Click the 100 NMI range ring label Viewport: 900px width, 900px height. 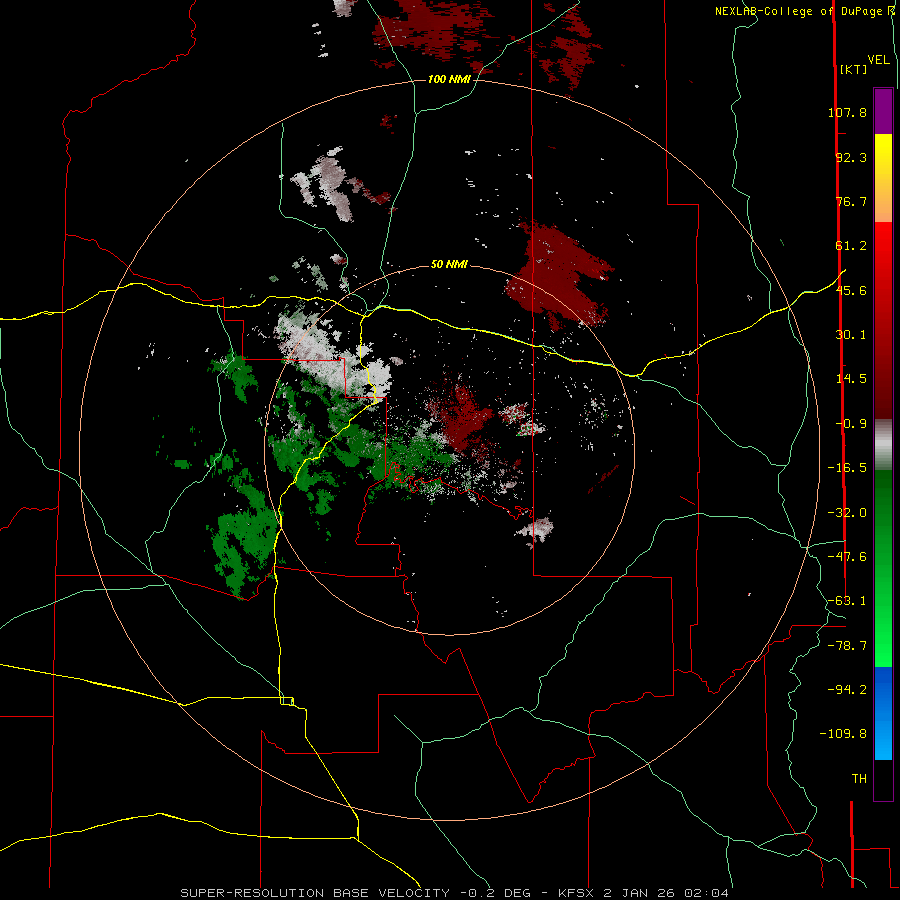[449, 79]
